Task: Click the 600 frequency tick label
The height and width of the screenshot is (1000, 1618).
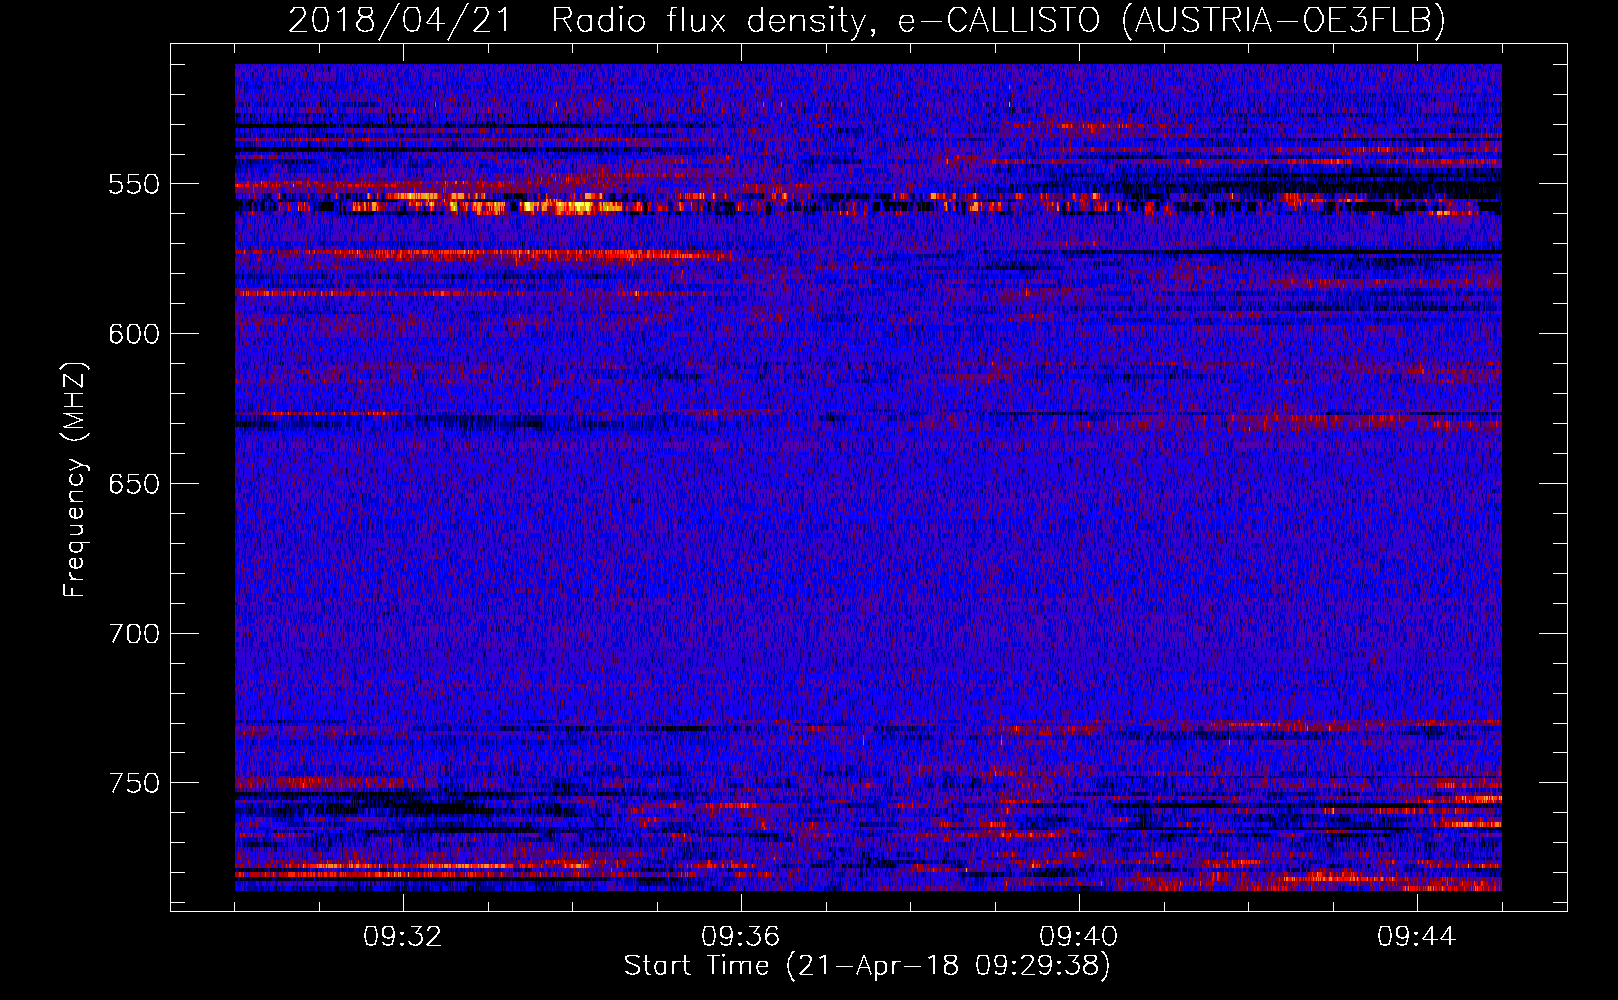Action: tap(135, 334)
